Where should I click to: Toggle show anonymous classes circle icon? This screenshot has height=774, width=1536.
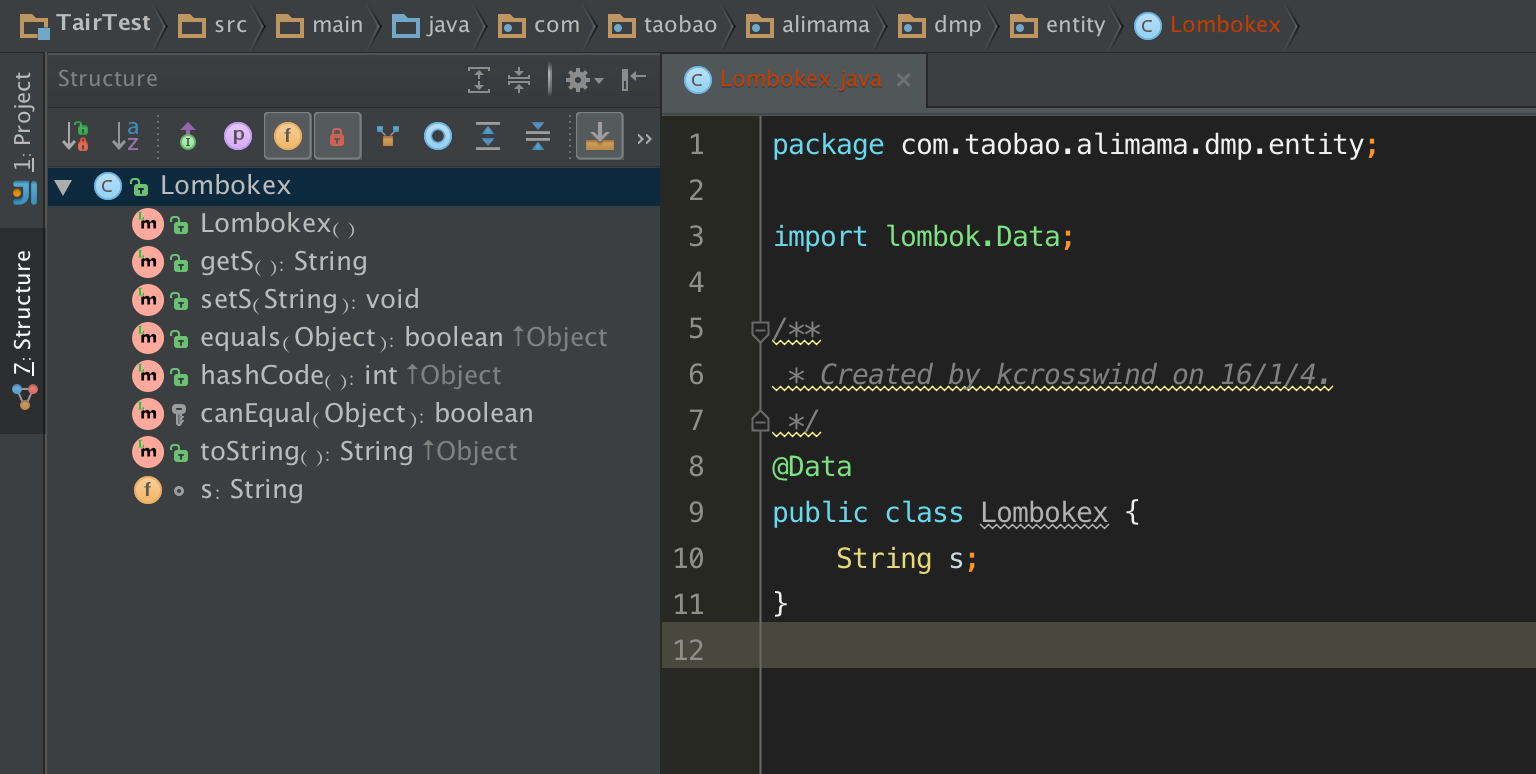coord(438,136)
